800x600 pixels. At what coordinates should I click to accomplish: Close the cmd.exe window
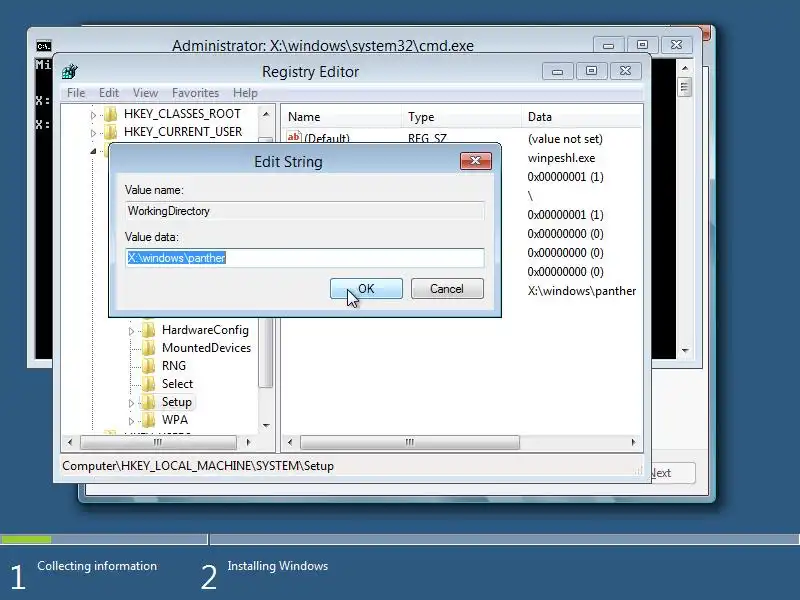[676, 45]
